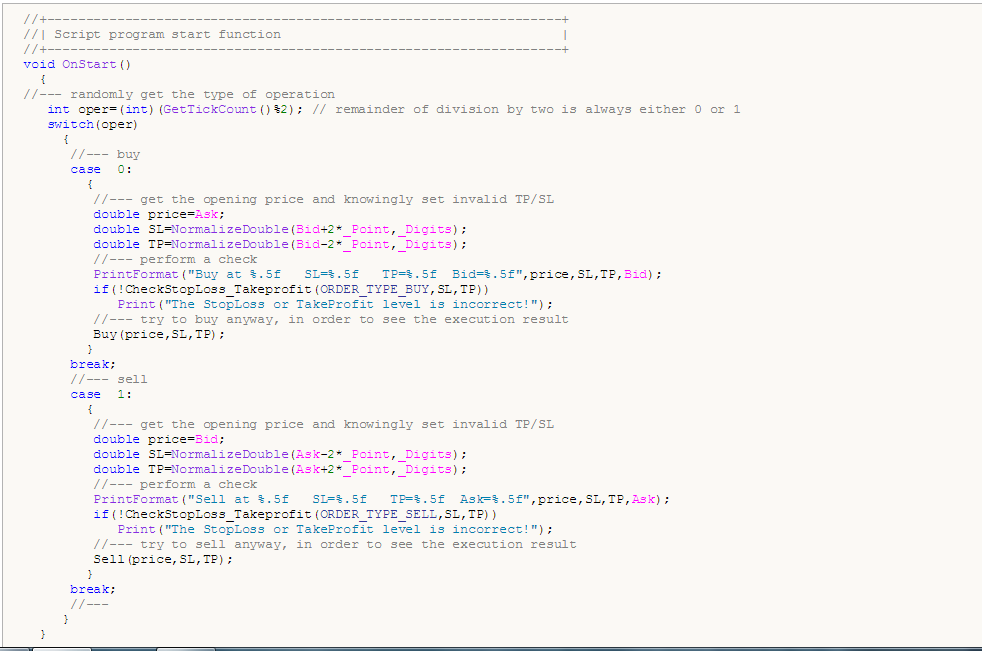Click the 'ORDER_TYPE_SELL' constant
Viewport: 982px width, 651px height.
[x=378, y=514]
